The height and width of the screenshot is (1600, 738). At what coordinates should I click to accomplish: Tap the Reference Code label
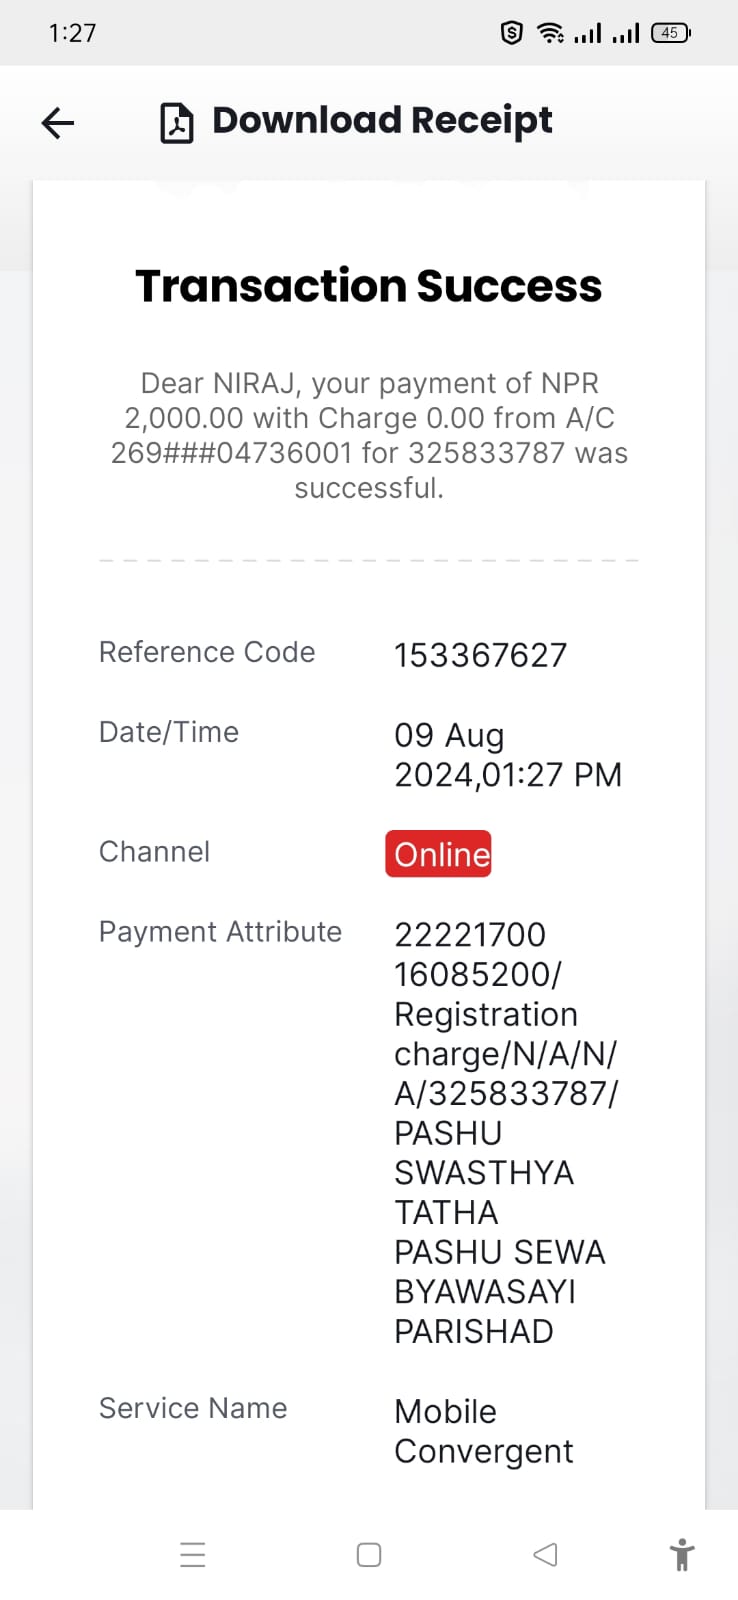pyautogui.click(x=207, y=652)
